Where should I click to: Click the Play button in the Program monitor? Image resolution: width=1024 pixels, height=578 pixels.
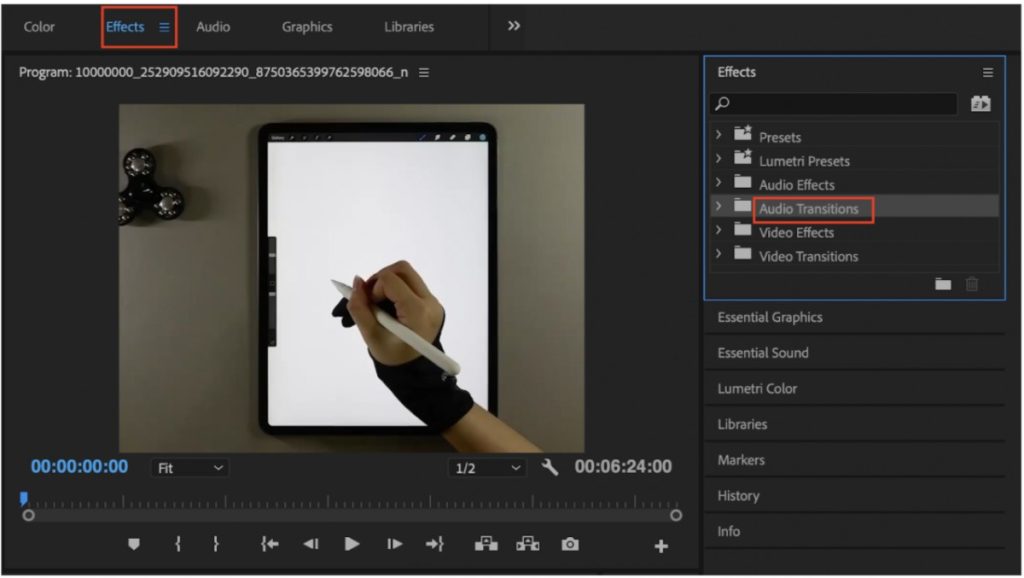353,544
